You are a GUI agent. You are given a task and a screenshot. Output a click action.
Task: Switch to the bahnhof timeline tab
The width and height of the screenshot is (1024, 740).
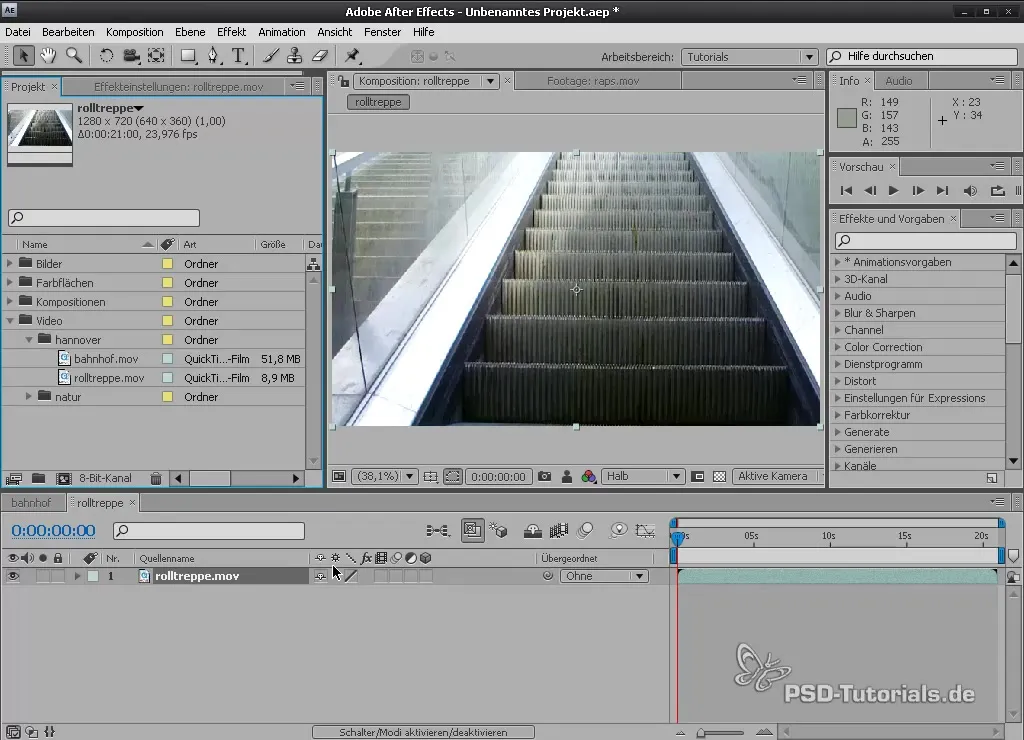pyautogui.click(x=31, y=503)
